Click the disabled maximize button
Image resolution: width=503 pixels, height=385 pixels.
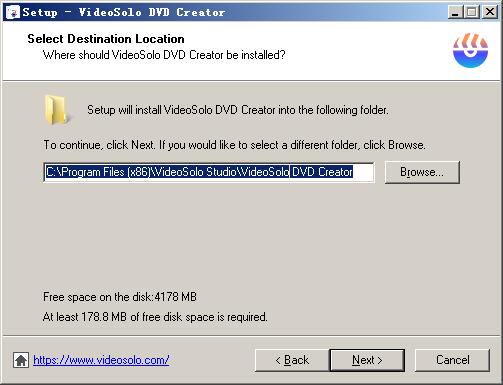tap(472, 12)
